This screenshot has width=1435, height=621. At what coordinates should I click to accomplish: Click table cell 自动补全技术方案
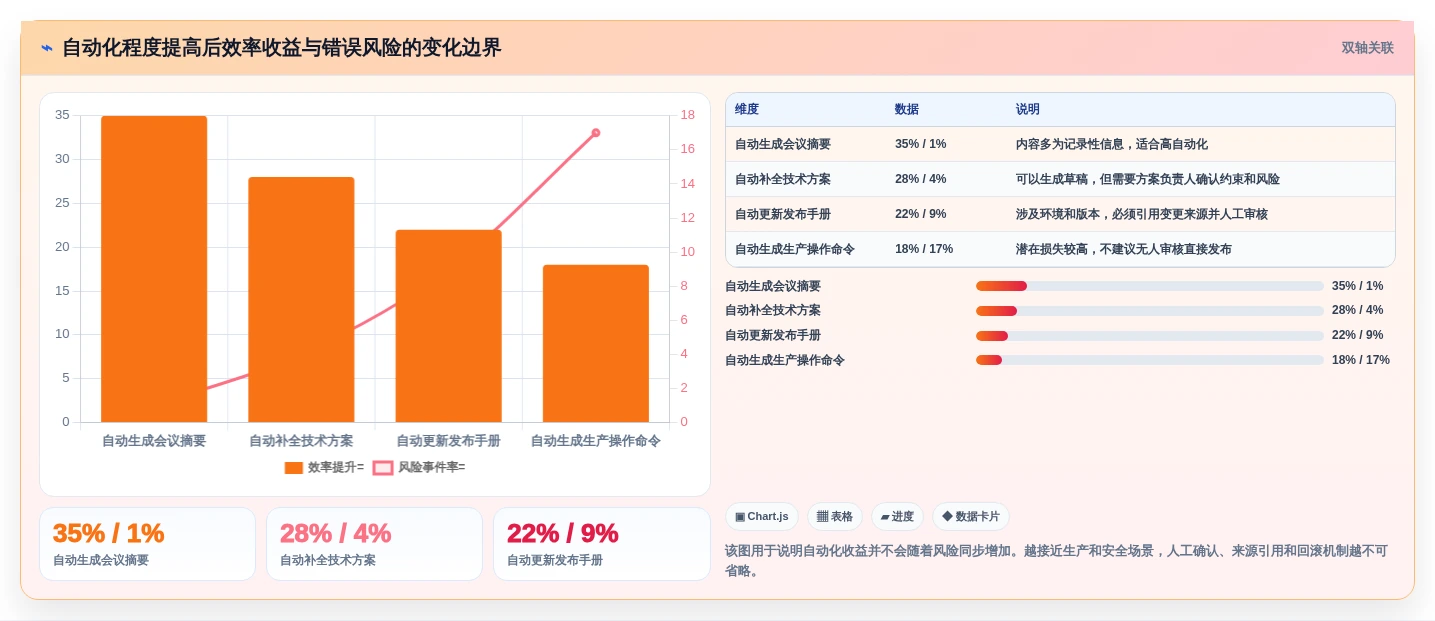click(783, 179)
